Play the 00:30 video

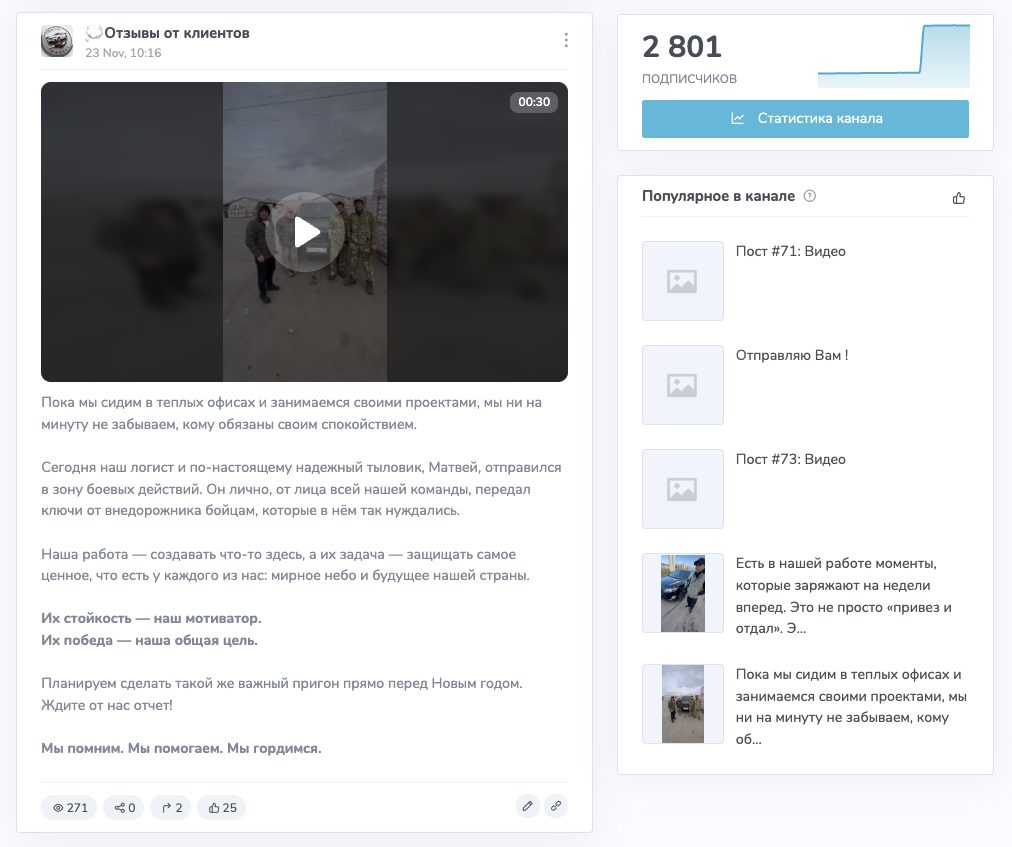coord(305,232)
